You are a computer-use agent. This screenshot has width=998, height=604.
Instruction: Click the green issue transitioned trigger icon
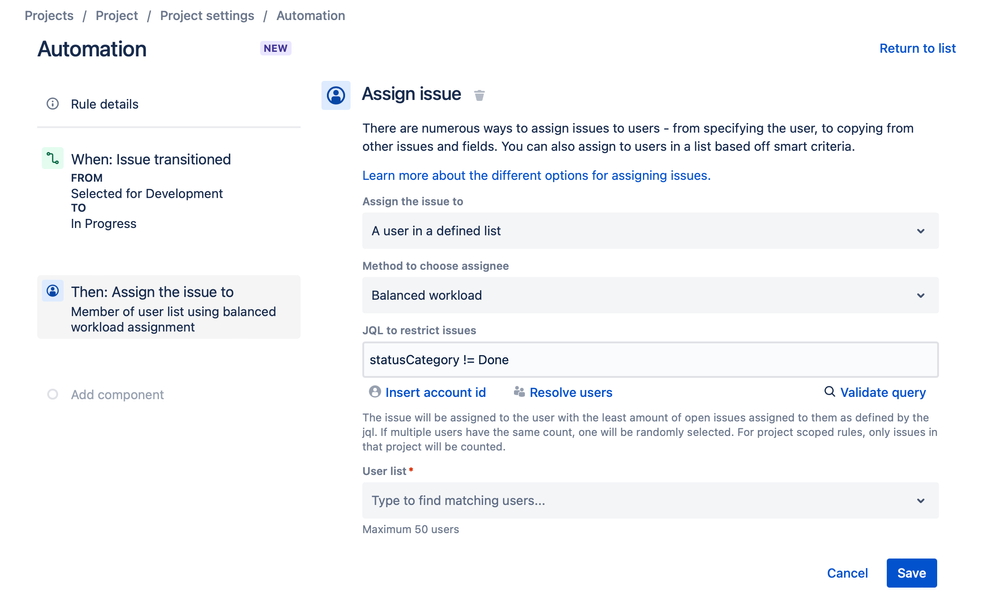(53, 159)
